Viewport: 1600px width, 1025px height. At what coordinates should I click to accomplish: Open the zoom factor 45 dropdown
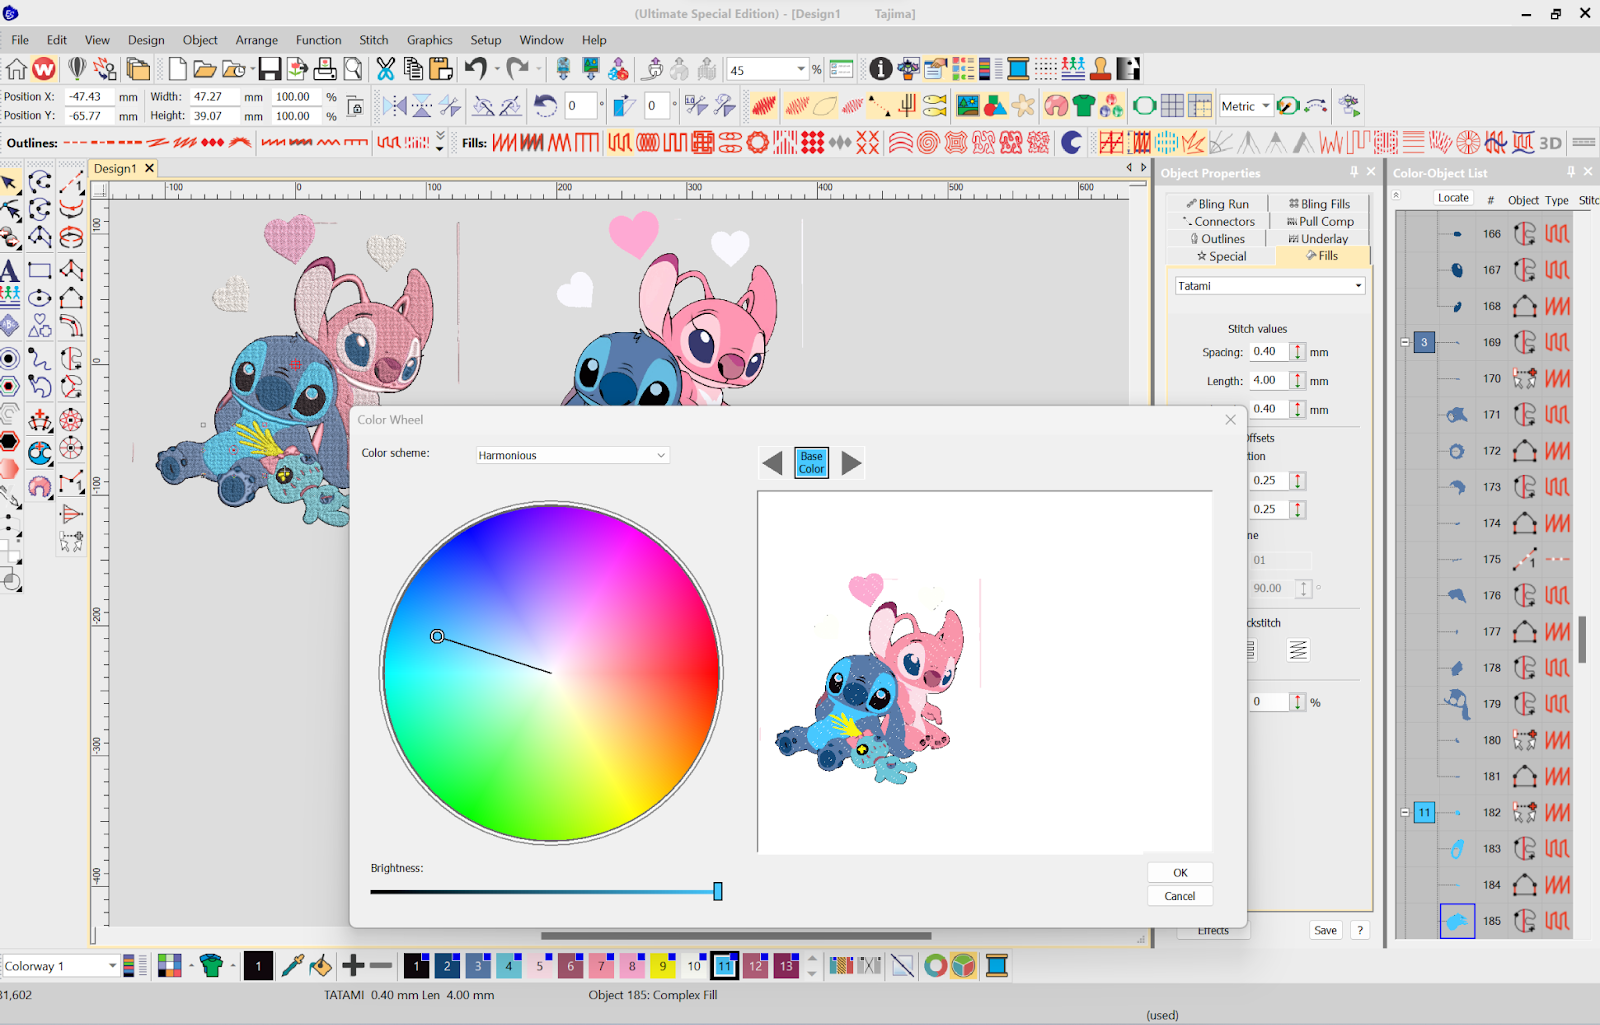(x=801, y=70)
